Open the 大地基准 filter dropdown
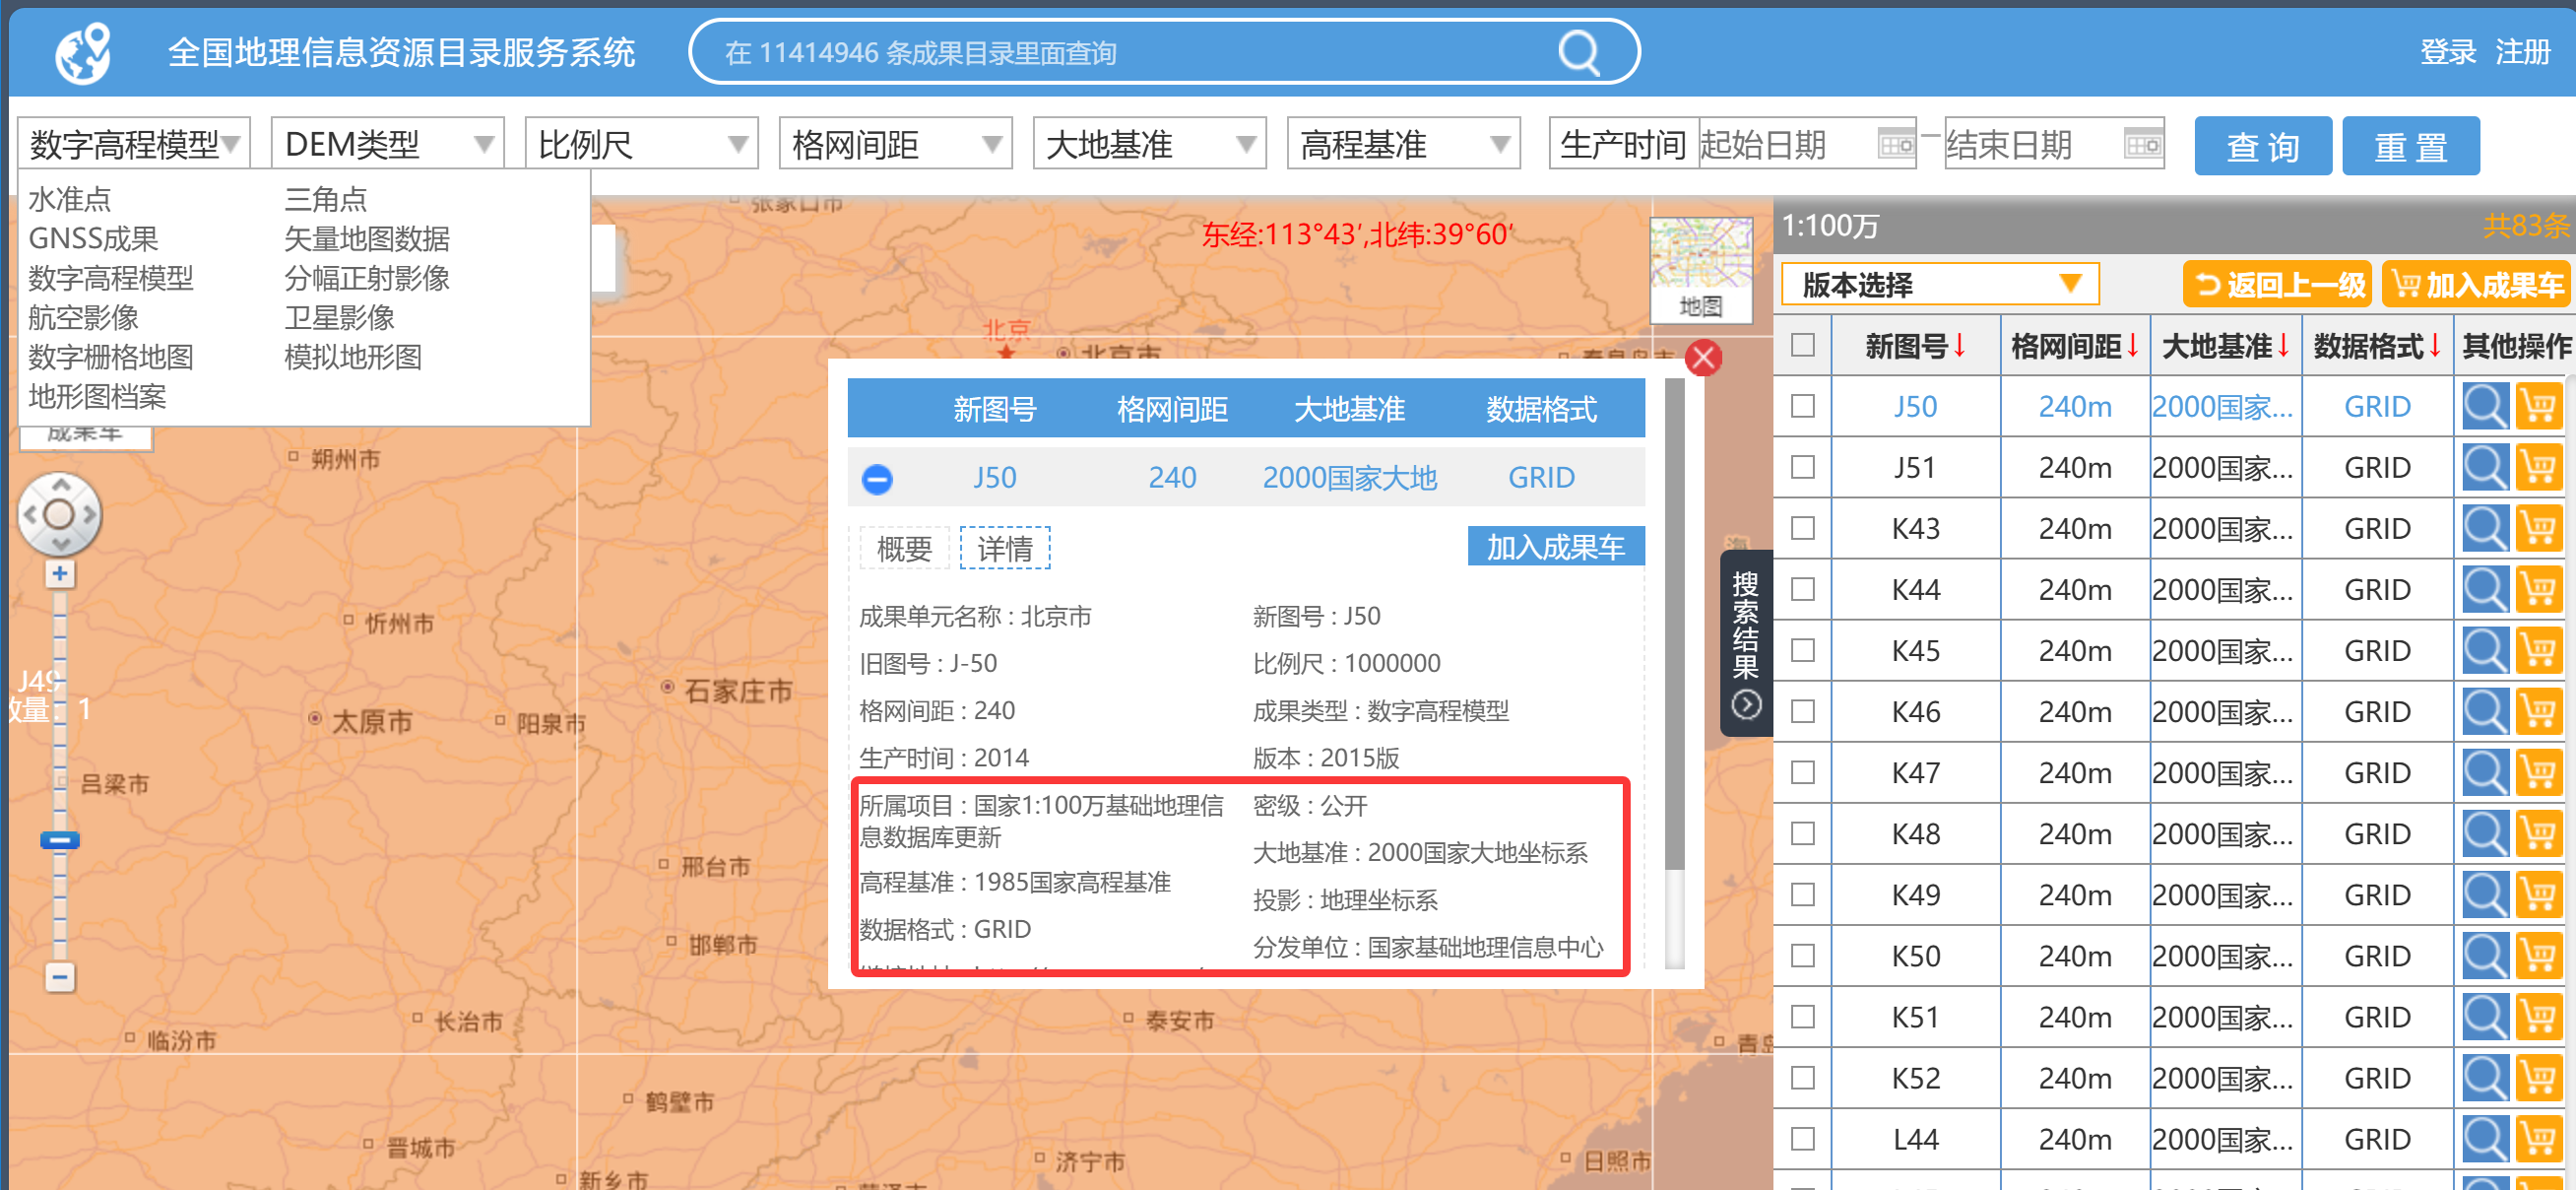Image resolution: width=2576 pixels, height=1190 pixels. 1149,145
